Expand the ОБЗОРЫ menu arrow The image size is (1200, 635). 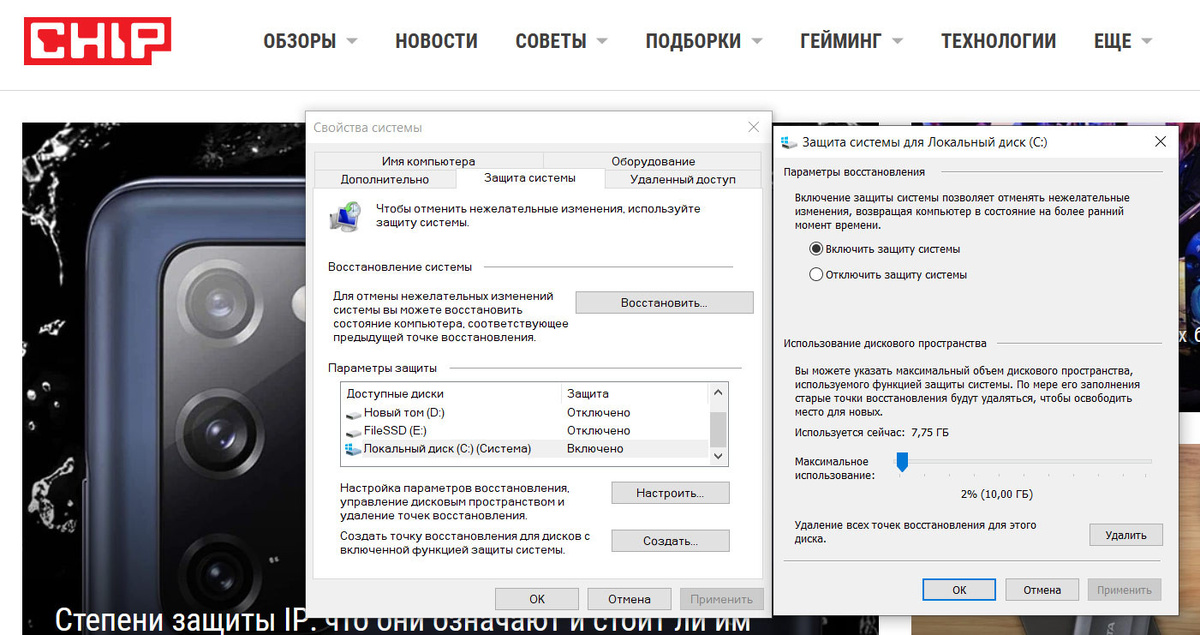[352, 42]
